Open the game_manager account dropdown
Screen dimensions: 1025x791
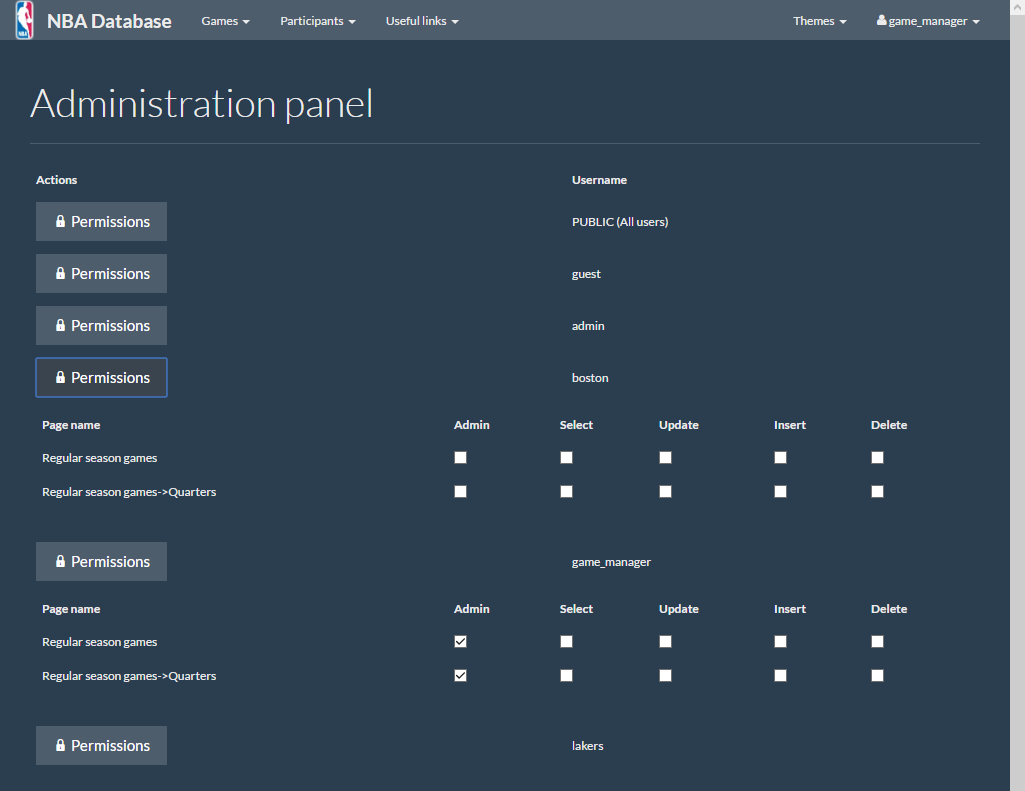tap(927, 20)
